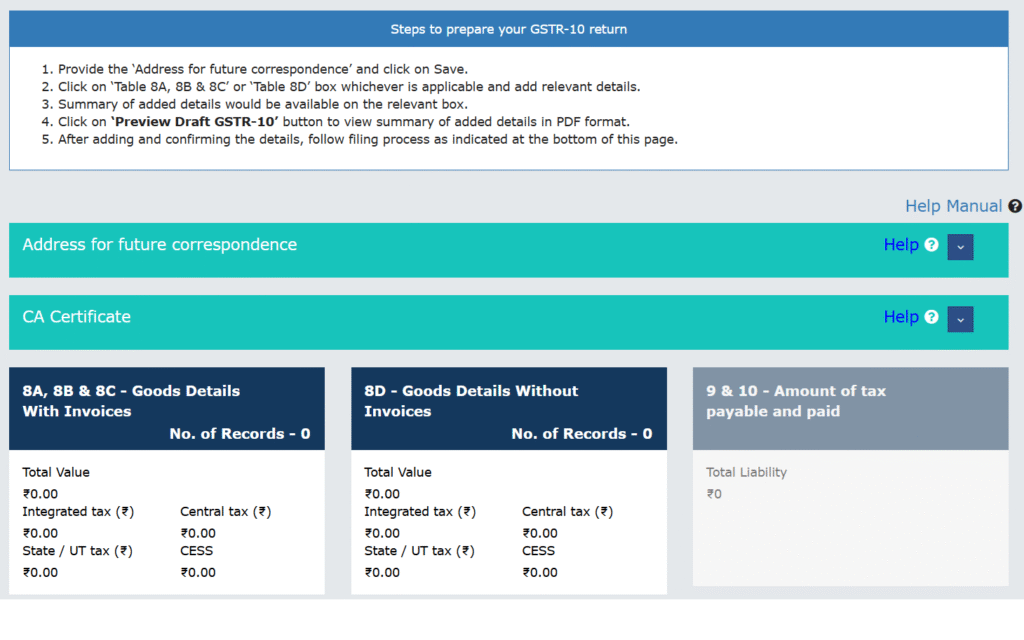Expand the CA Certificate section chevron
1024x640 pixels.
(960, 318)
